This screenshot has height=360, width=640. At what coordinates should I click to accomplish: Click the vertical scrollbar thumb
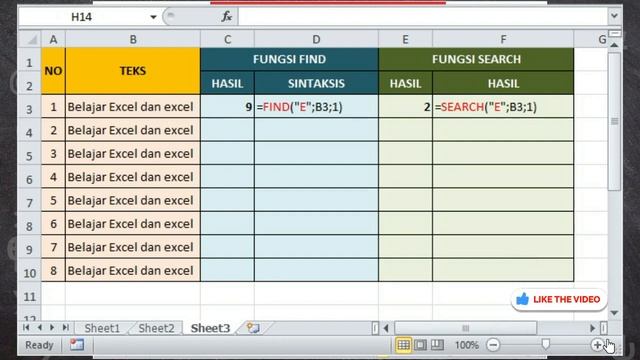(x=614, y=121)
